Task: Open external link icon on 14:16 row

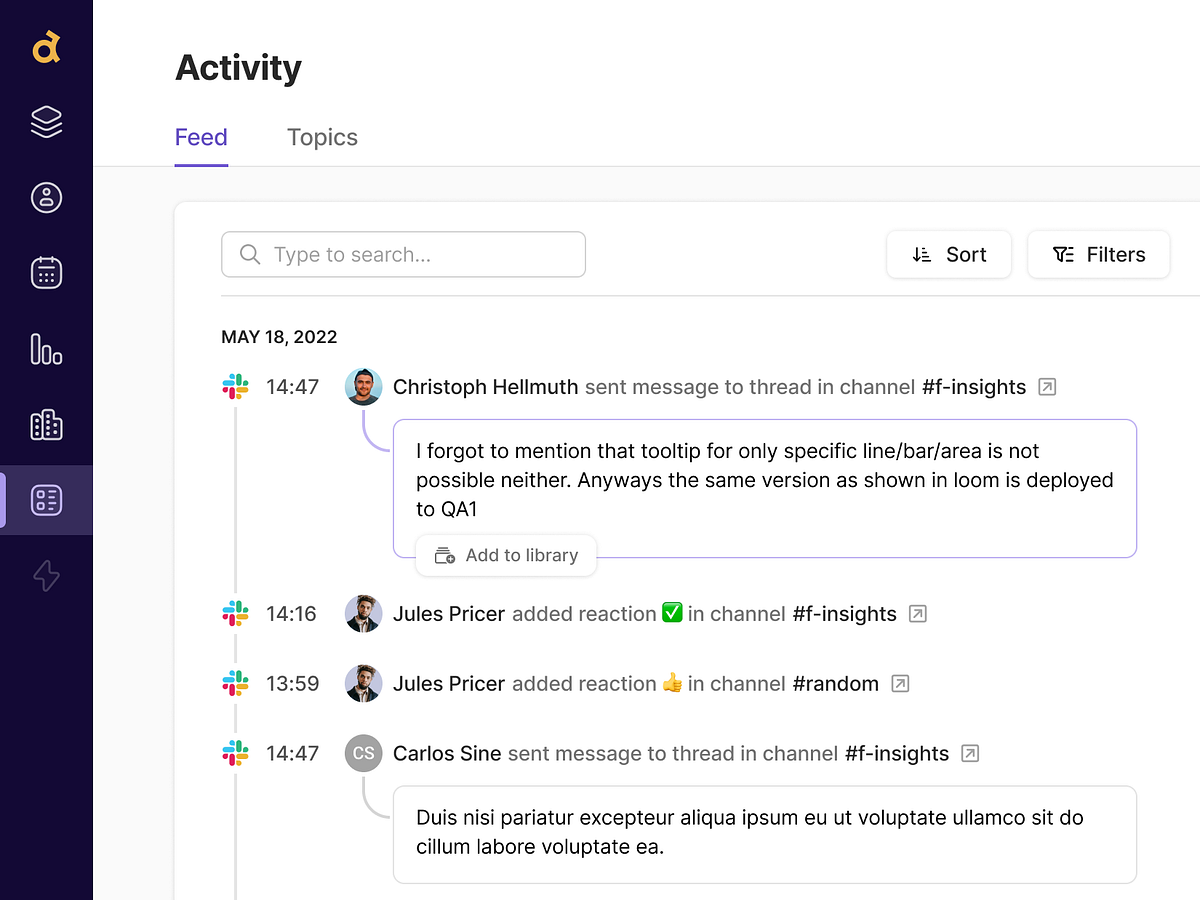Action: pyautogui.click(x=918, y=613)
